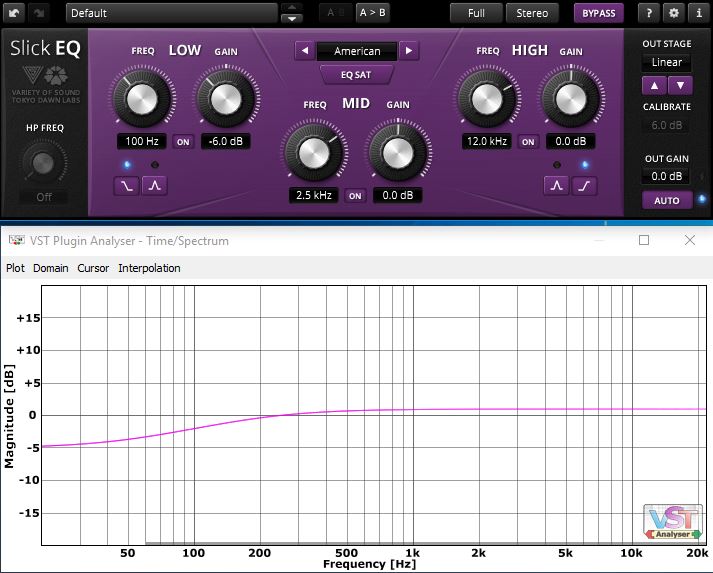Select the high bell filter shape icon
The height and width of the screenshot is (573, 713).
(x=556, y=186)
